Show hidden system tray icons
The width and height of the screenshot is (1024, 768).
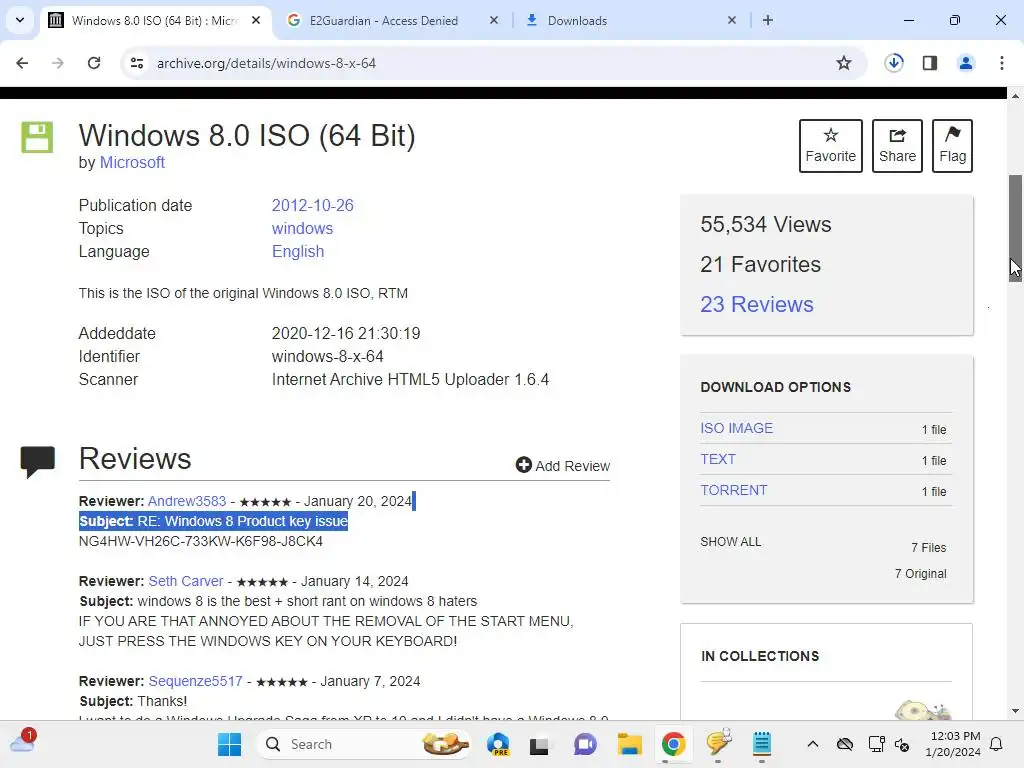click(x=812, y=744)
